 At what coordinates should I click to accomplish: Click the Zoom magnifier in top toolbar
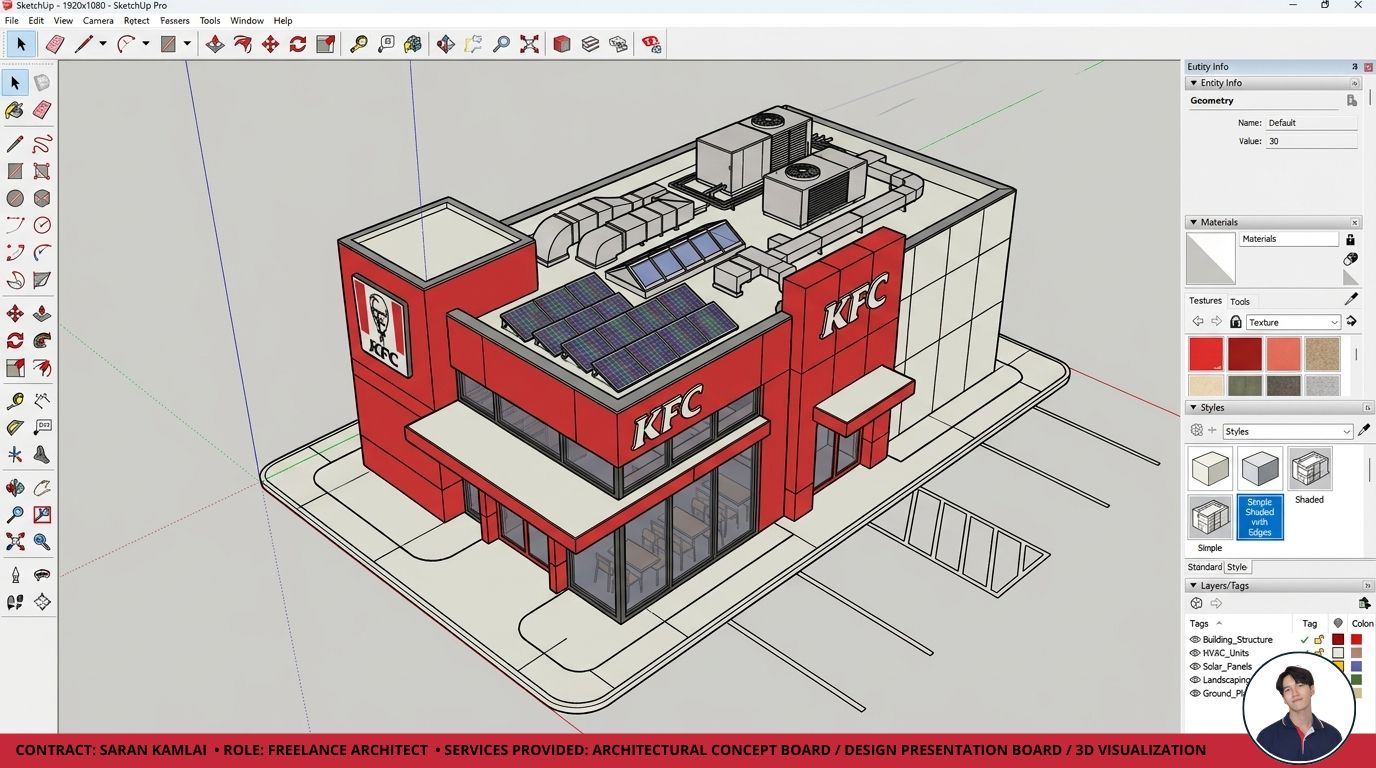[502, 44]
